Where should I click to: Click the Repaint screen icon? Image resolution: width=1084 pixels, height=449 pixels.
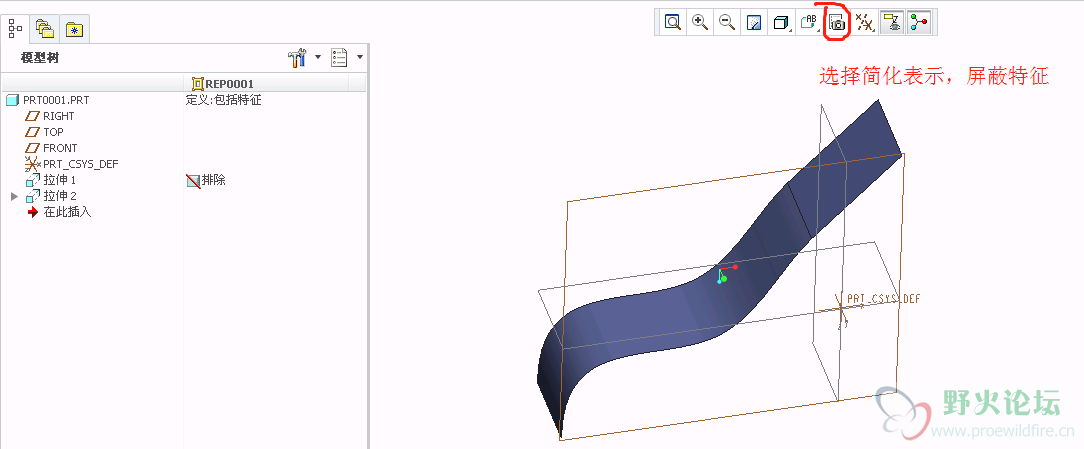point(754,23)
